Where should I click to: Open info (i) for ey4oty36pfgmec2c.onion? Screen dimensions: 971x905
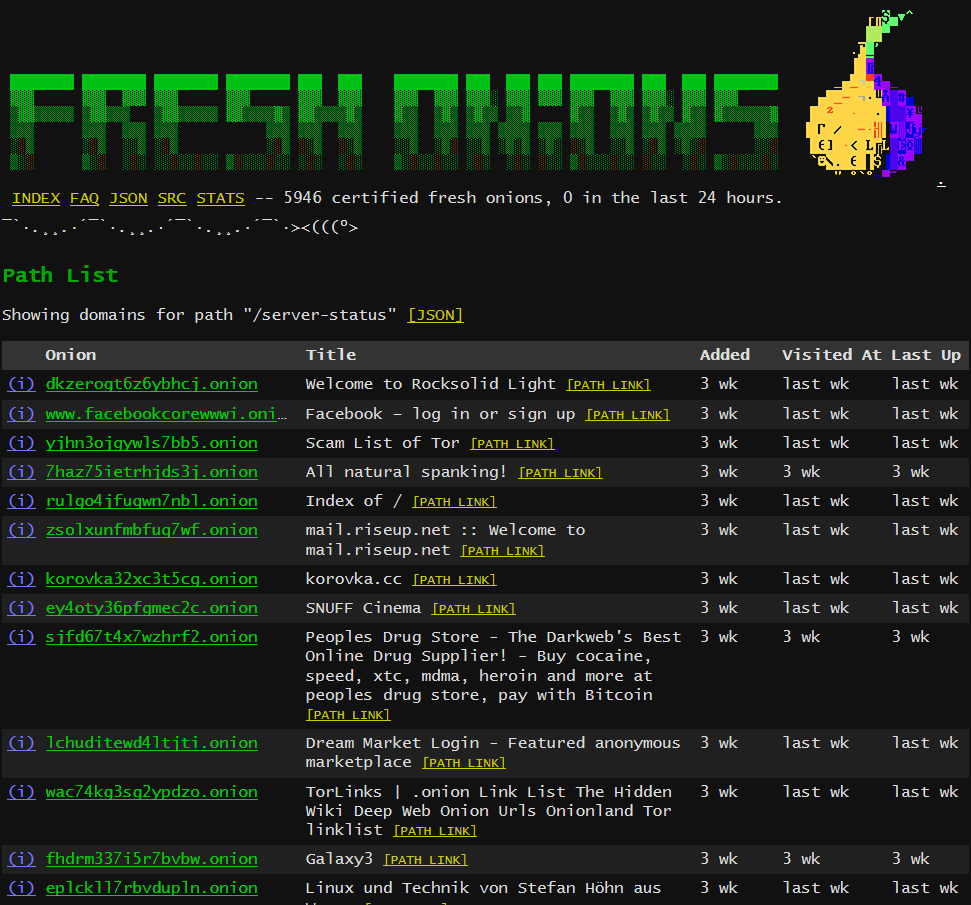pos(22,608)
